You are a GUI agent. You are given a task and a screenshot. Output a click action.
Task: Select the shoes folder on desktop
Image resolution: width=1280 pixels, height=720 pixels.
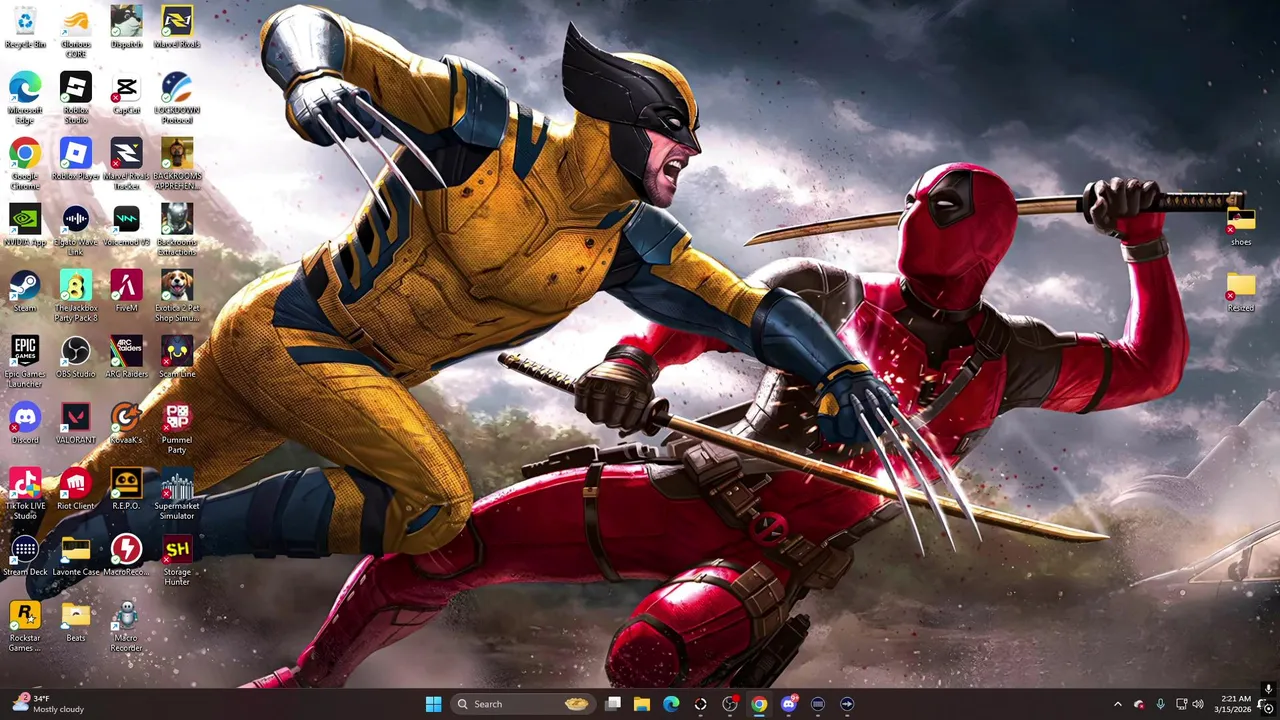[x=1241, y=225]
